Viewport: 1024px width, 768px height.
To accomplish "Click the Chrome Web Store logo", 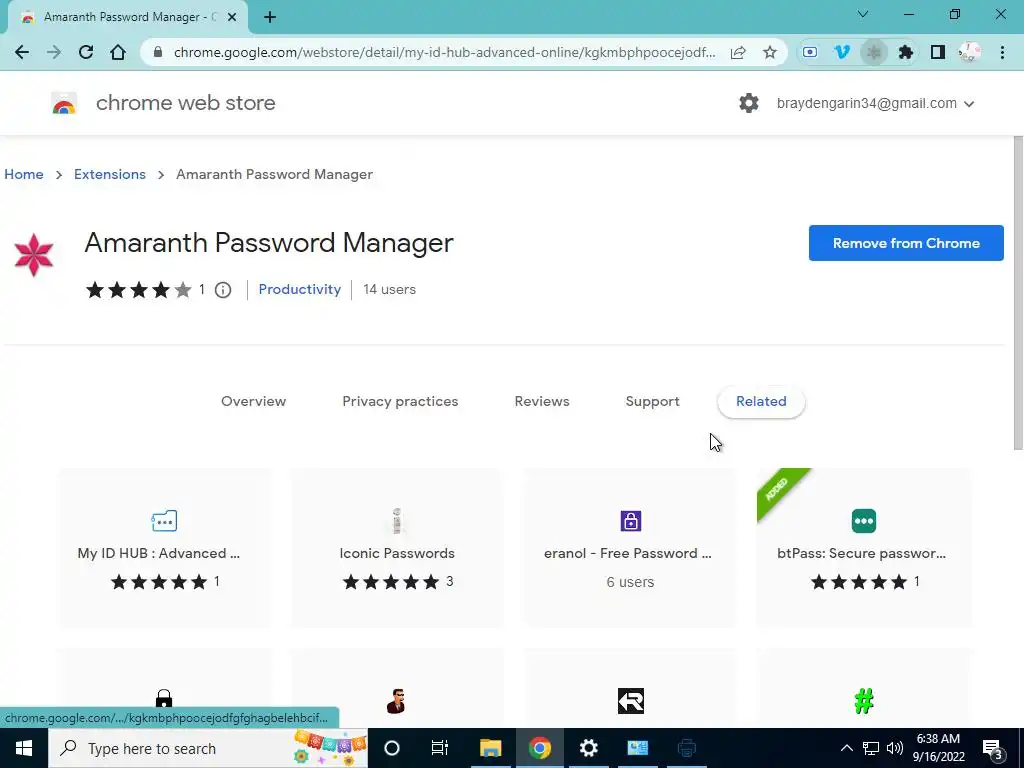I will [x=64, y=103].
